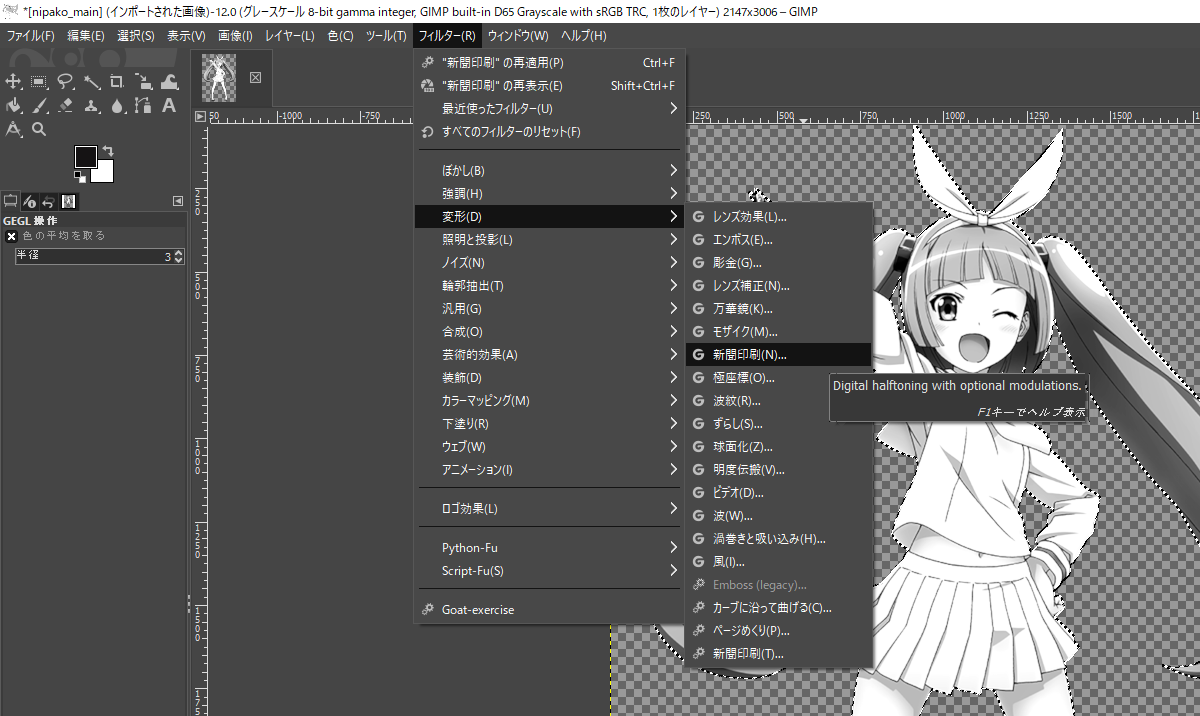Open the dock tab configuration menu arrow

click(178, 201)
